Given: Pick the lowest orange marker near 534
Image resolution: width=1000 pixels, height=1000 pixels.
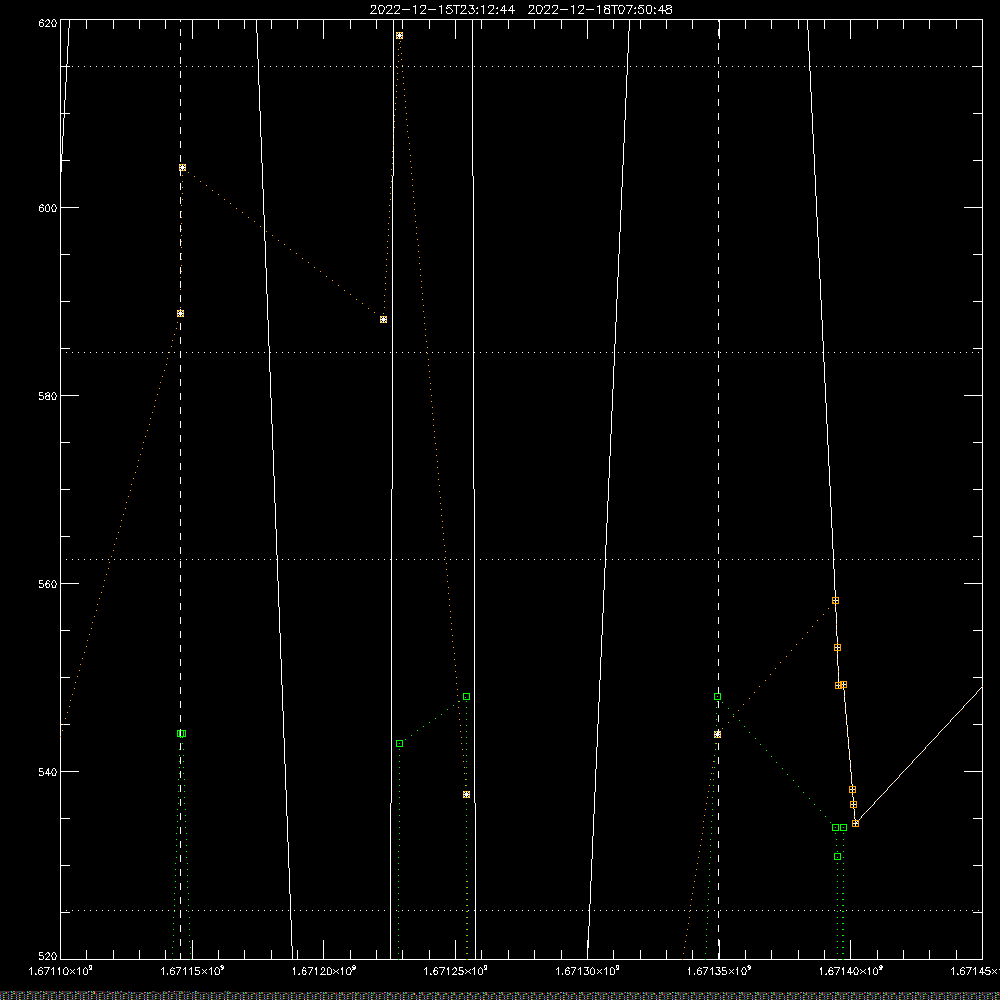Looking at the screenshot, I should click(x=855, y=823).
